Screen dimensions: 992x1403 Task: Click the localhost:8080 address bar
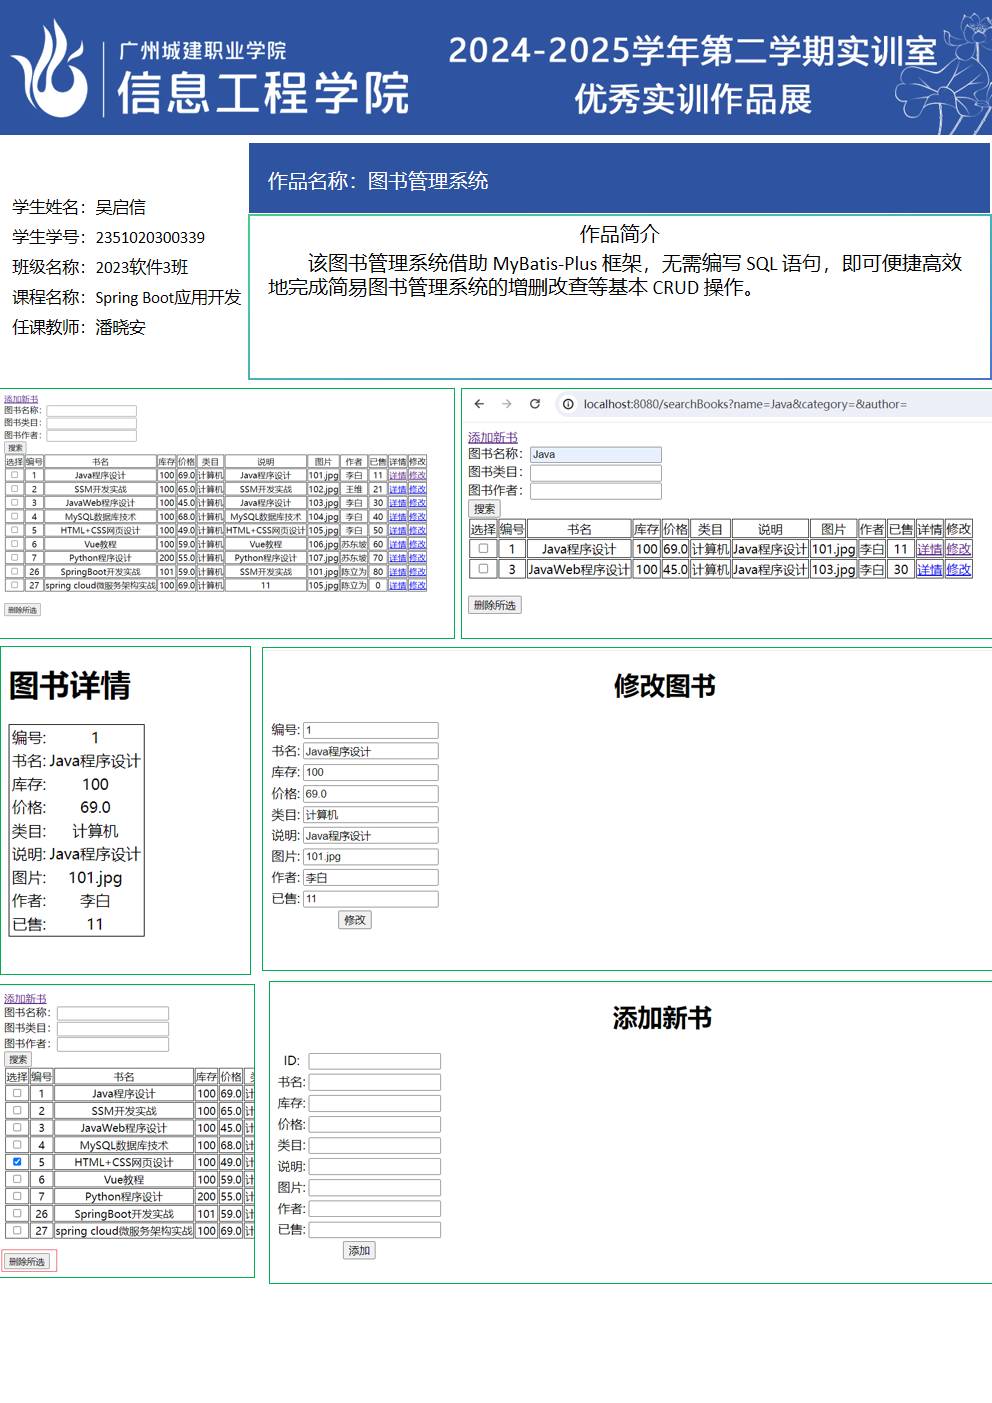click(745, 404)
